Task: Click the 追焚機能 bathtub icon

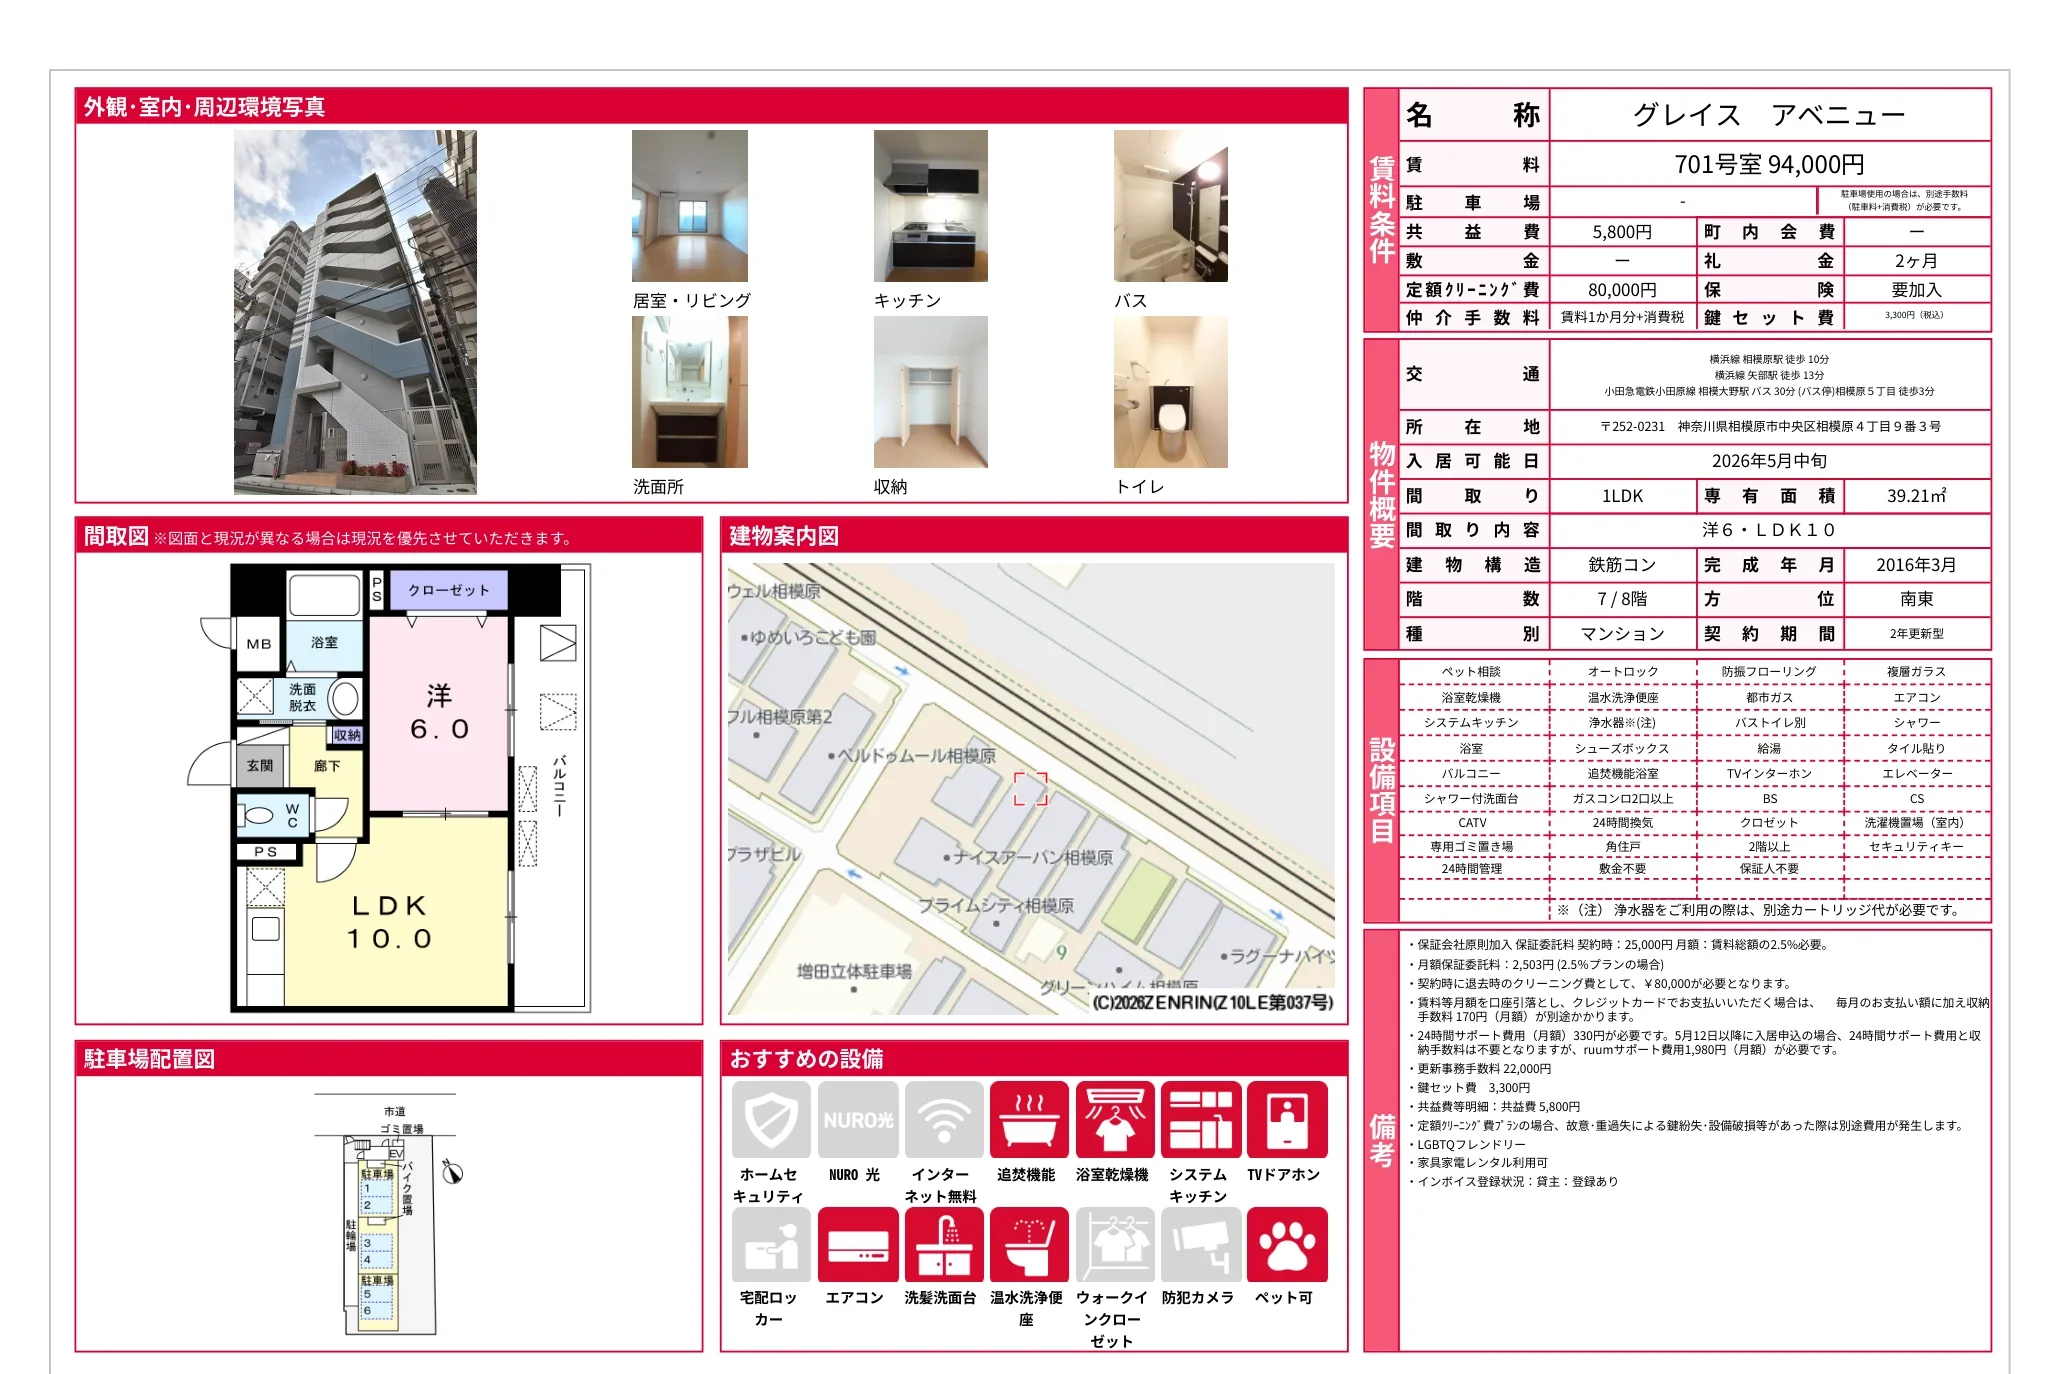Action: point(1029,1119)
